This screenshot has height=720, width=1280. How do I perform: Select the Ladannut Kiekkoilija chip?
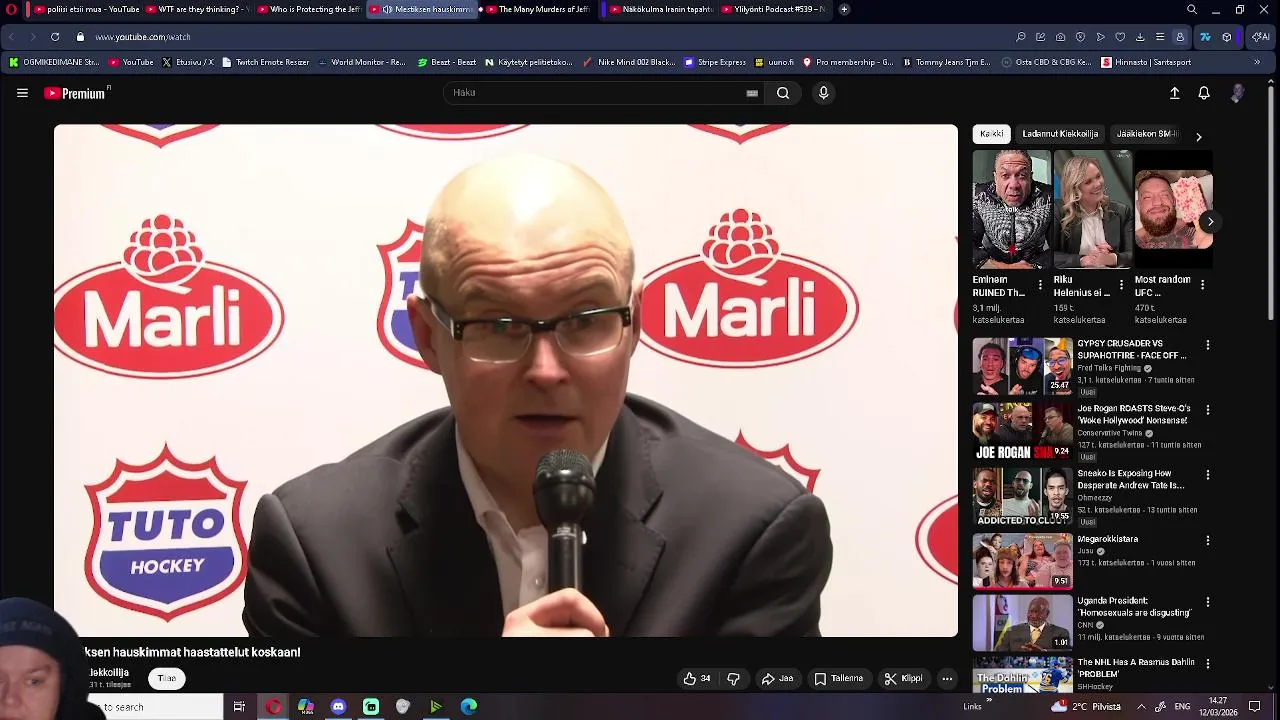coord(1060,134)
